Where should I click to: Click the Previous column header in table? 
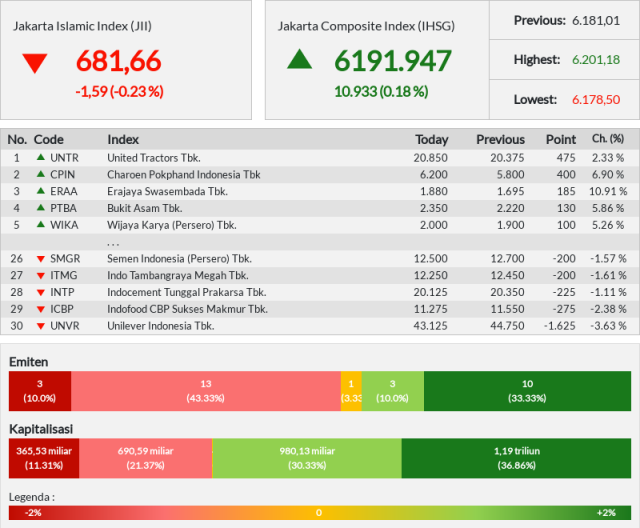point(500,140)
